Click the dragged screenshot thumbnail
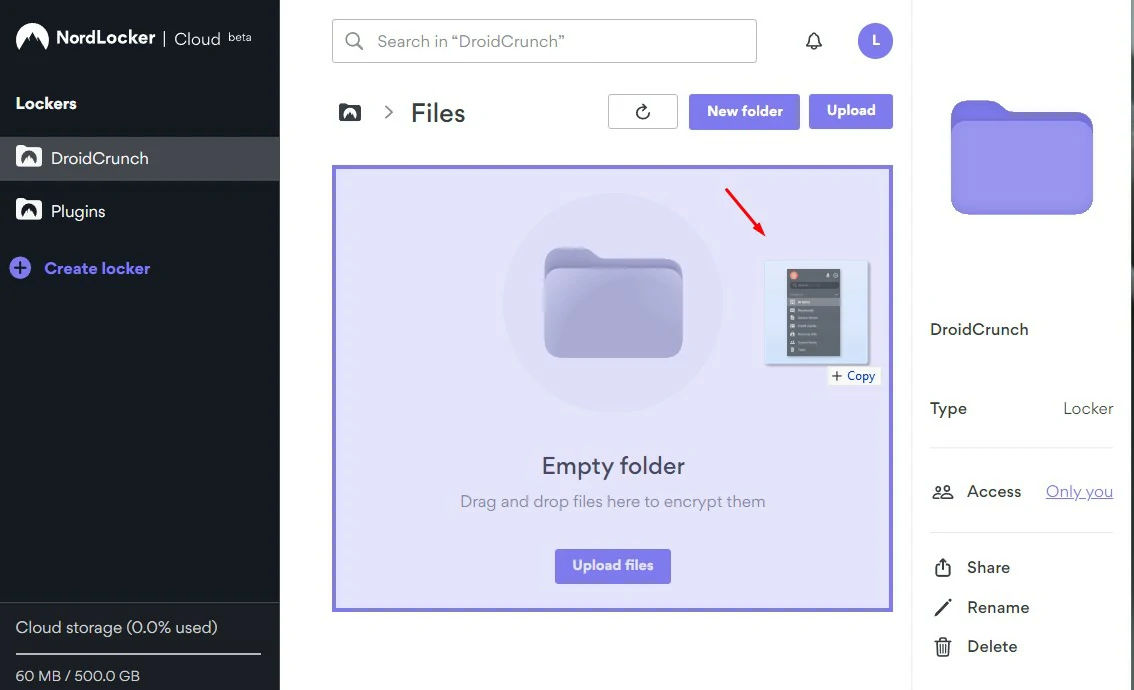 [x=816, y=312]
